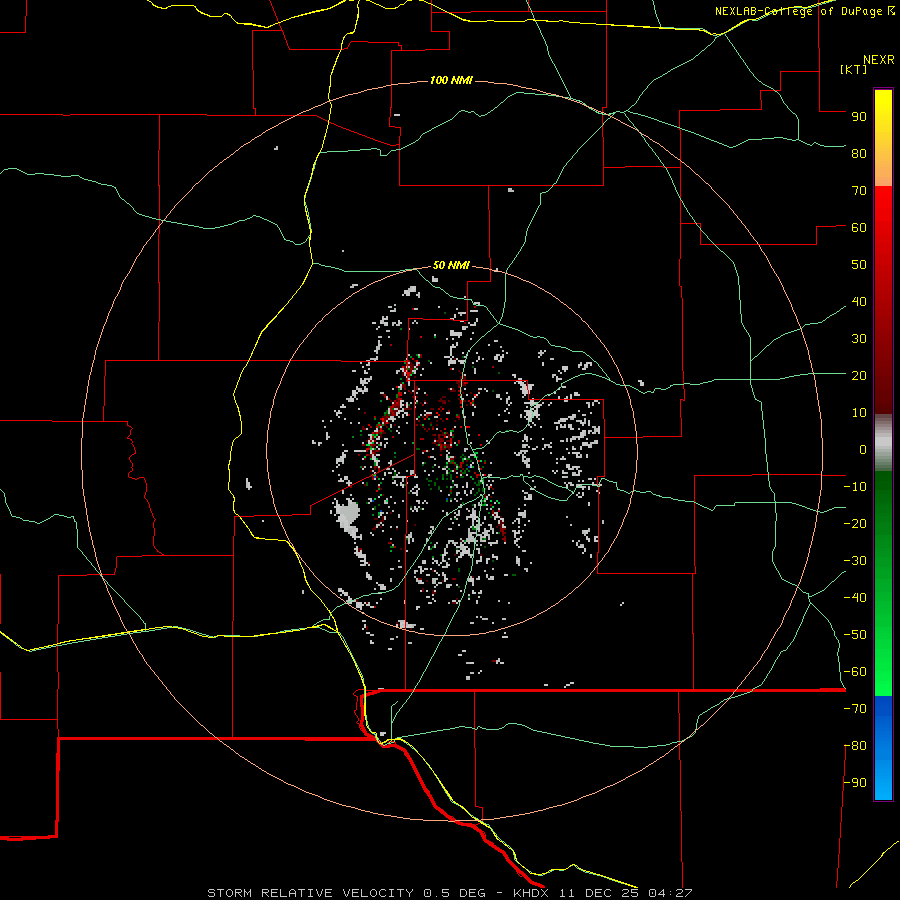Click the positive 90 scale label
The width and height of the screenshot is (900, 900).
pos(859,117)
